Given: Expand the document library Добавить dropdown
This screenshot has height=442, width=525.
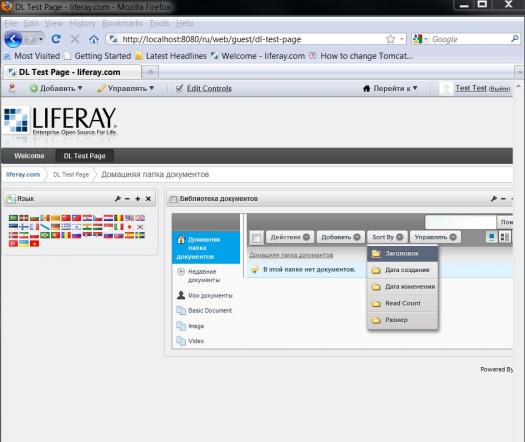Looking at the screenshot, I should point(340,237).
